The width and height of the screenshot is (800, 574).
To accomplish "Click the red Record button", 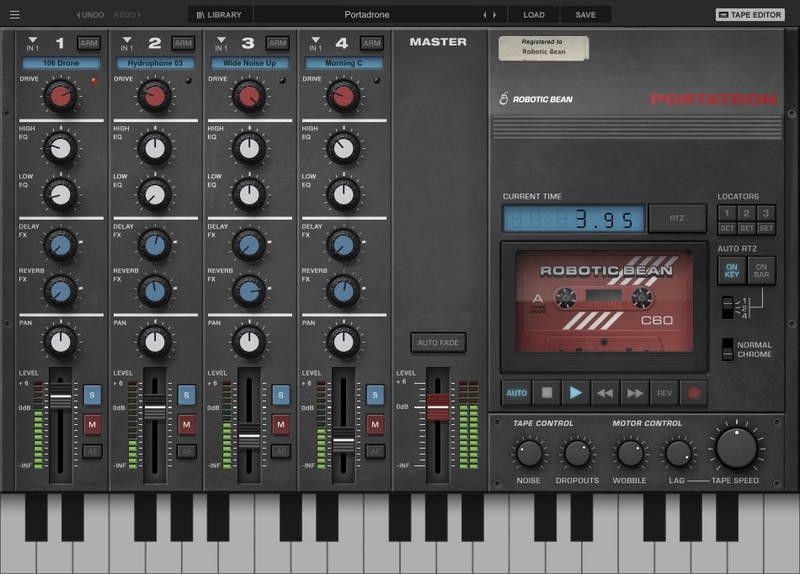I will (x=693, y=393).
